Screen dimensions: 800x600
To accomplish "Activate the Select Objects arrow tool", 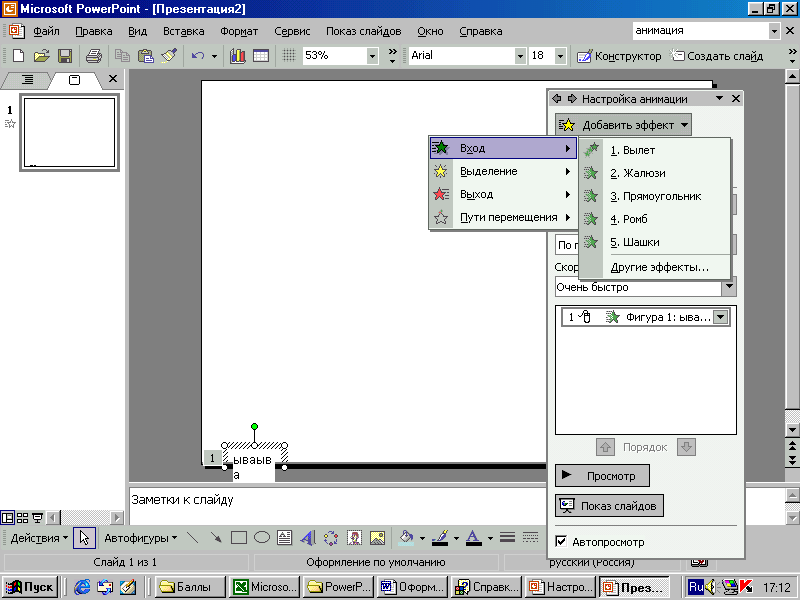I will point(84,538).
